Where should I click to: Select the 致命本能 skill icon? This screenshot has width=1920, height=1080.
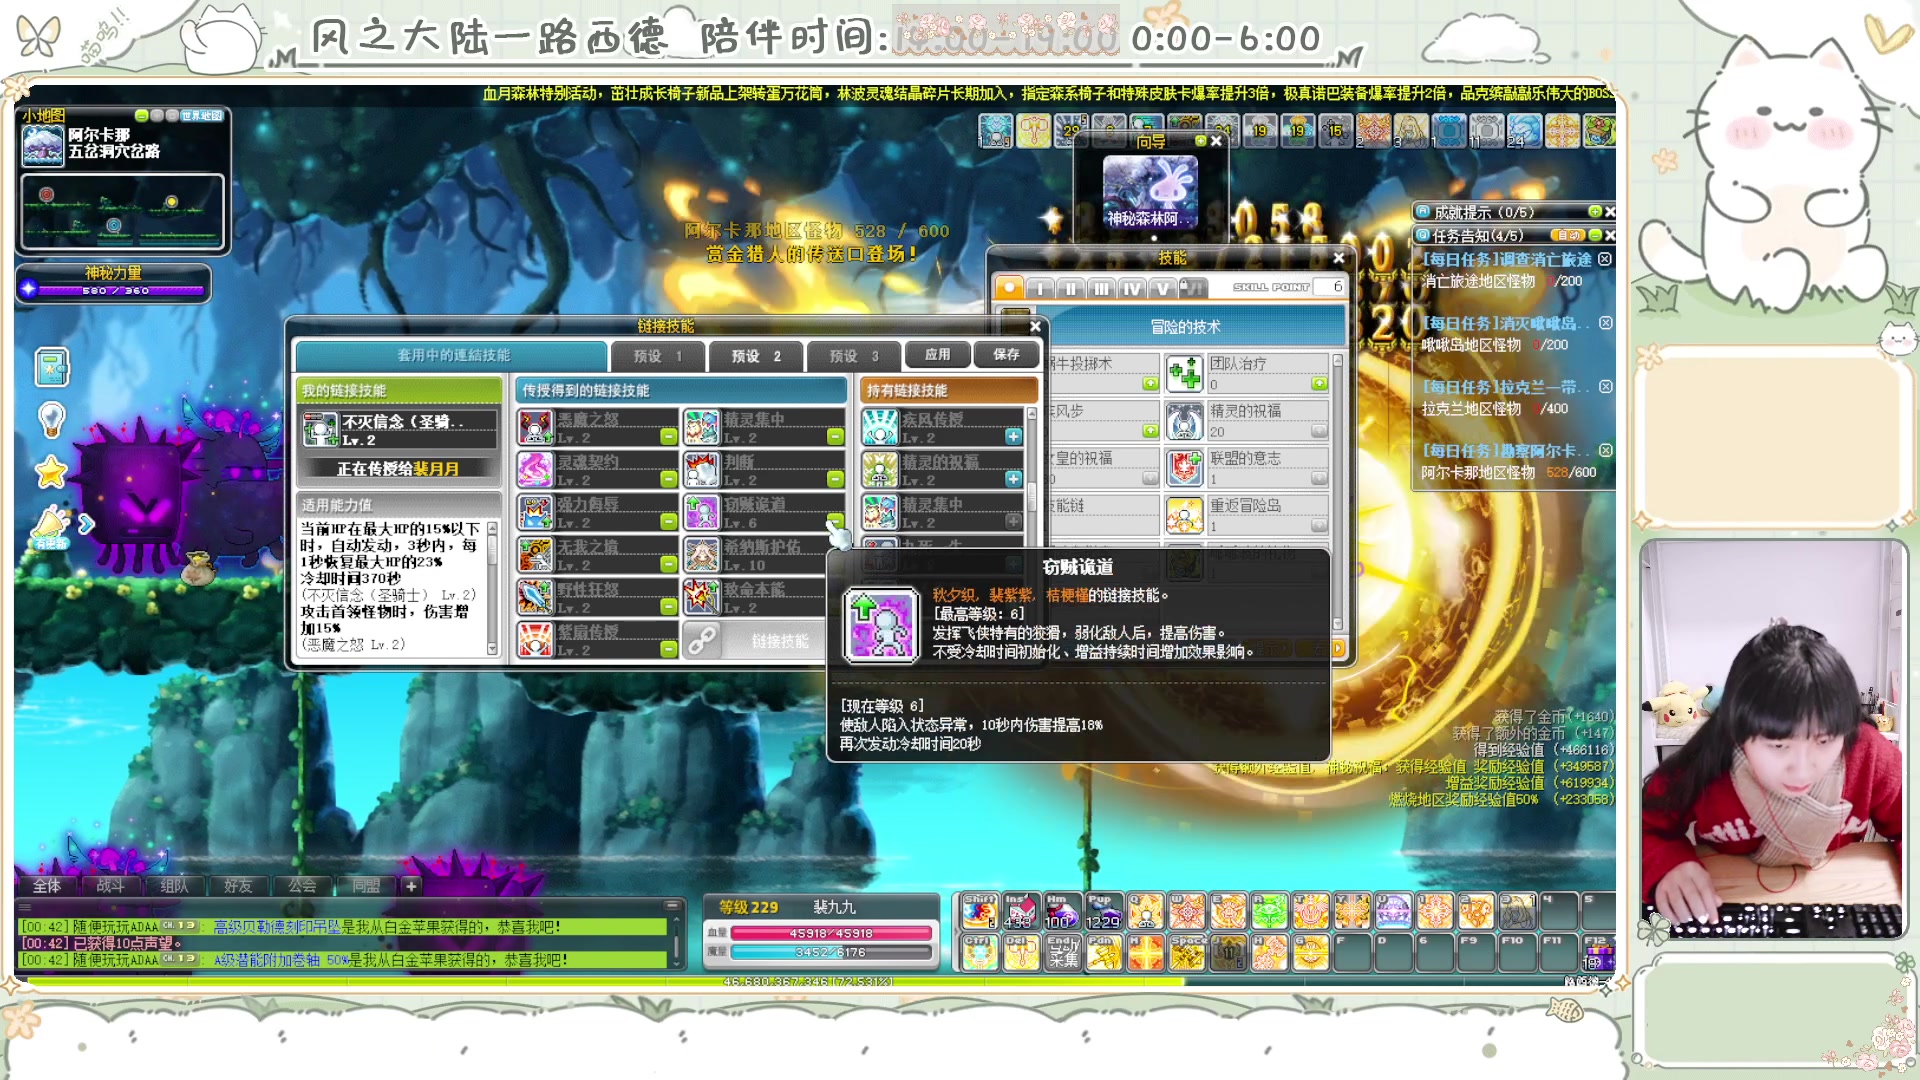coord(702,597)
